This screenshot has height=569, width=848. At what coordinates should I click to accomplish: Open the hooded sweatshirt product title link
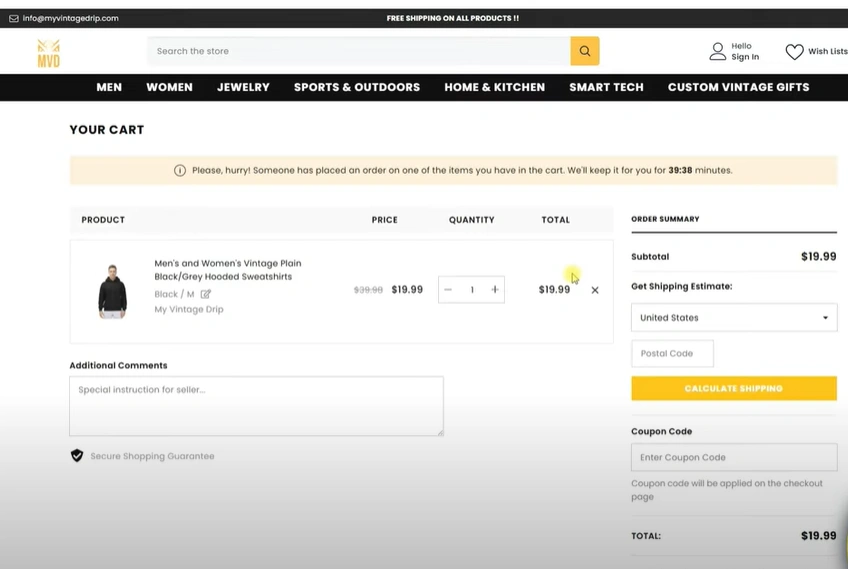point(228,270)
